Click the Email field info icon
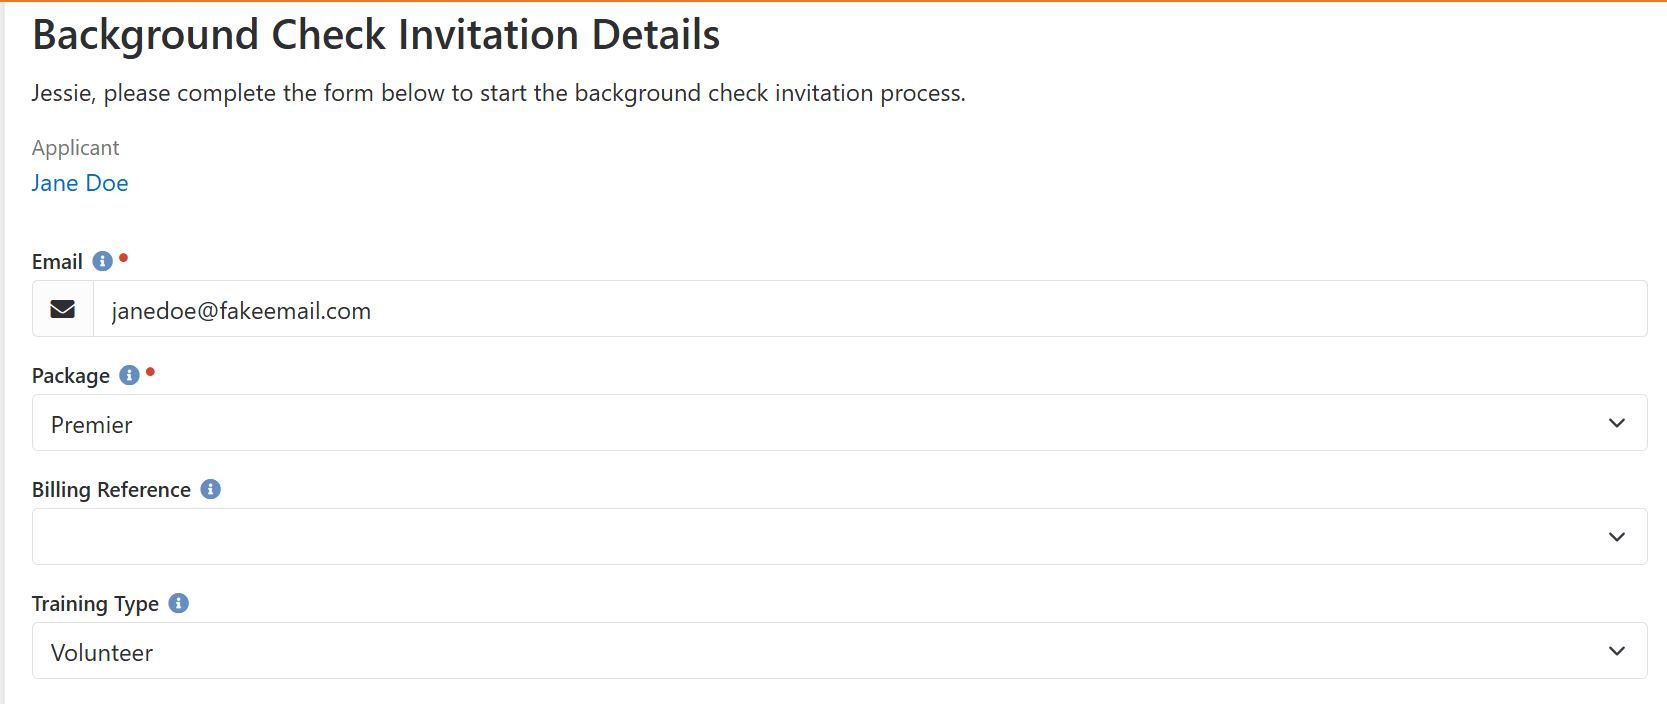The height and width of the screenshot is (704, 1667). (103, 261)
